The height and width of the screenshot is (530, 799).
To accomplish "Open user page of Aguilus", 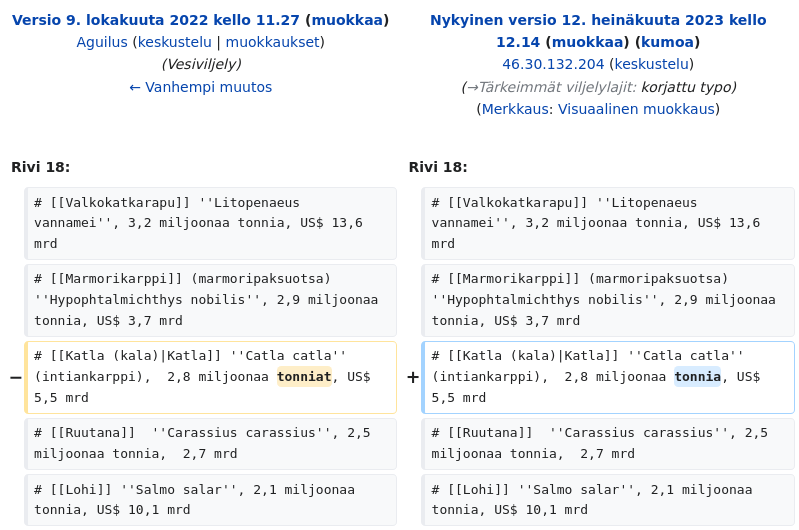I will tap(102, 42).
